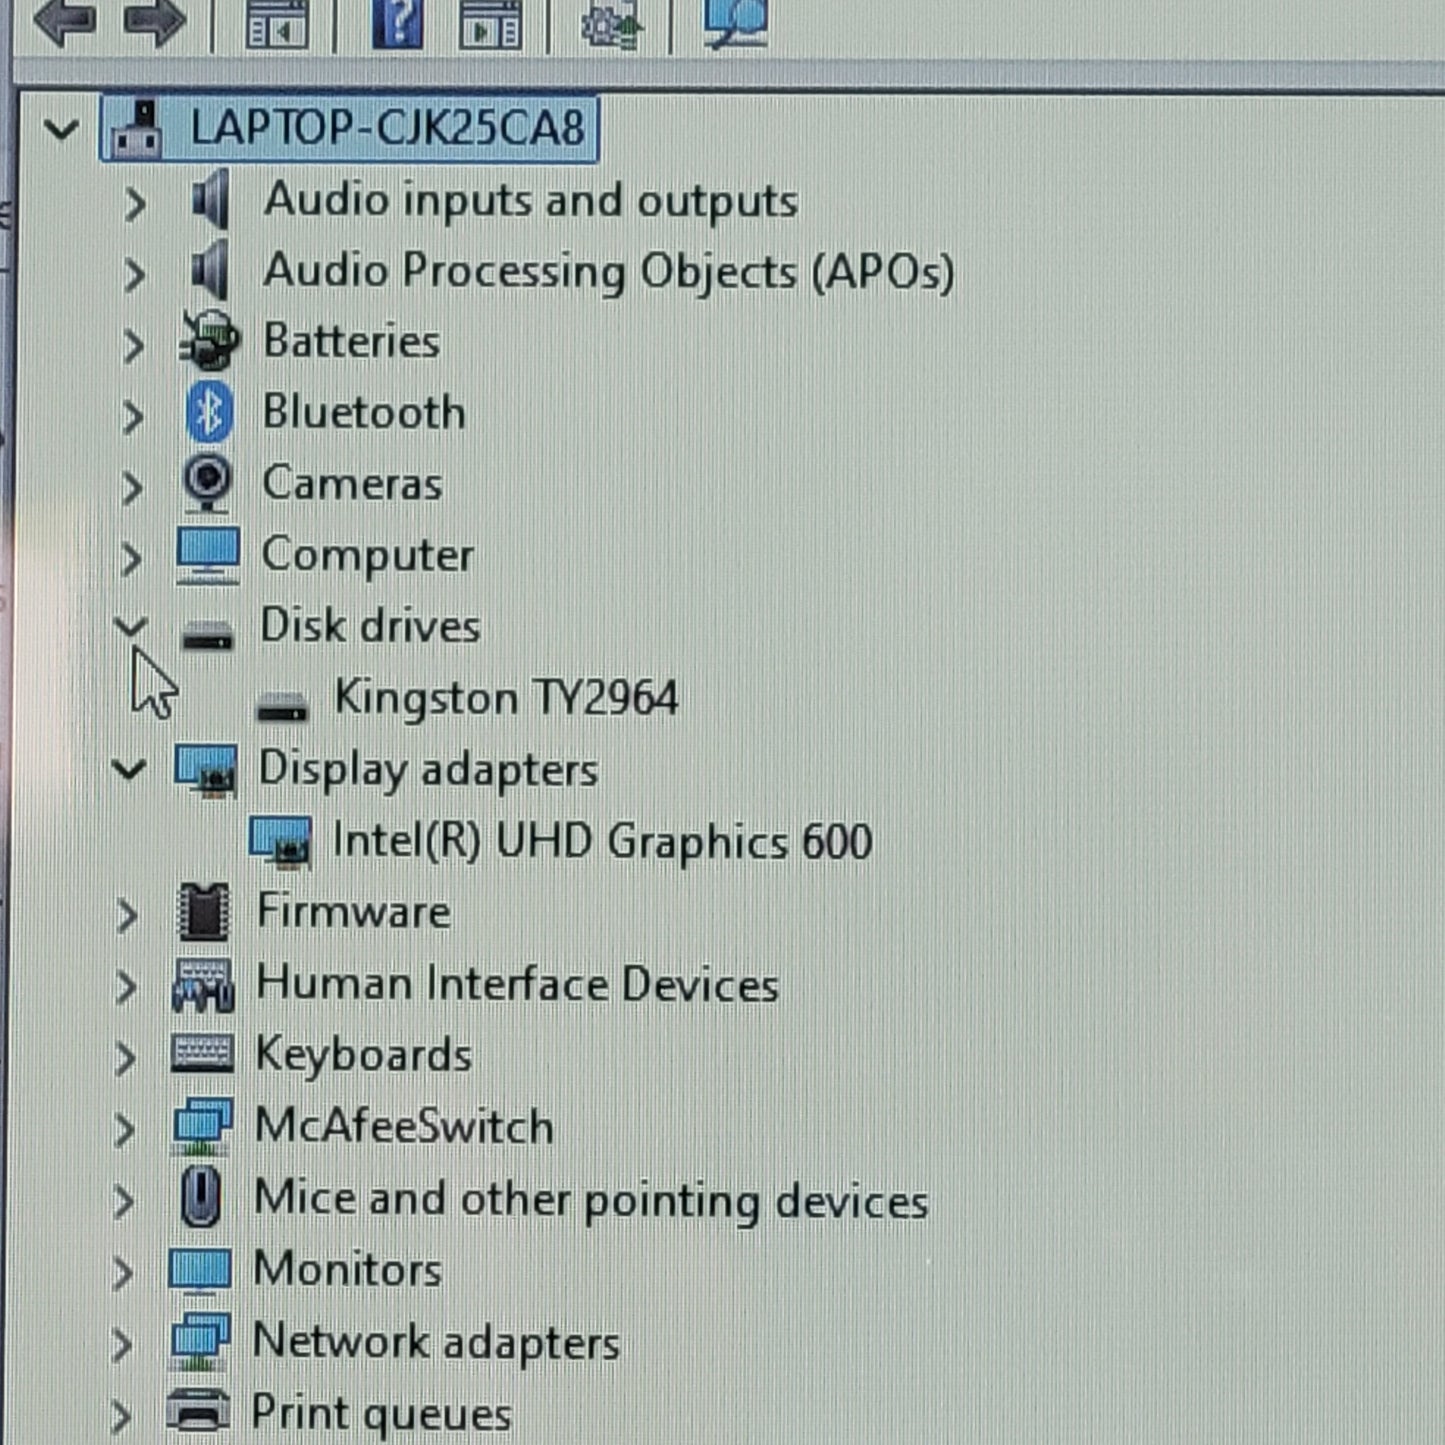Viewport: 1445px width, 1445px height.
Task: Click the Forward arrow in the toolbar
Action: (x=154, y=20)
